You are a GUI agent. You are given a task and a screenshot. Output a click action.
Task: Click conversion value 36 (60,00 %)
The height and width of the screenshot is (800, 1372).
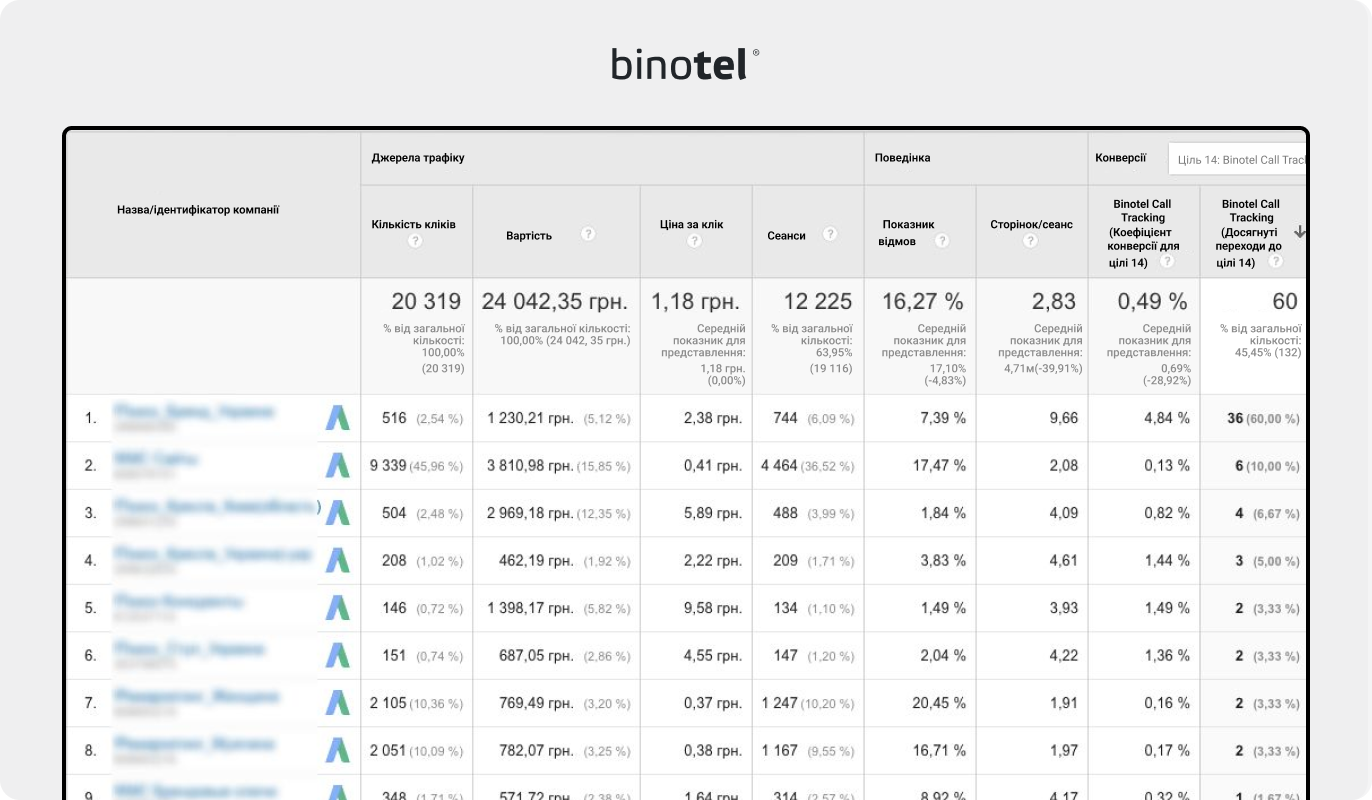coord(1263,418)
